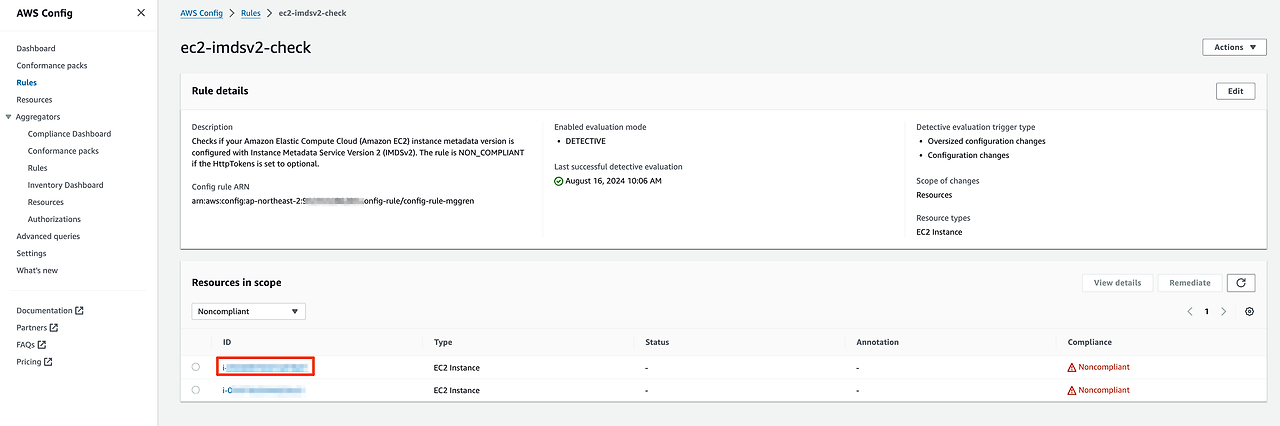Open Compliance Dashboard under Aggregators
Image resolution: width=1280 pixels, height=426 pixels.
69,134
